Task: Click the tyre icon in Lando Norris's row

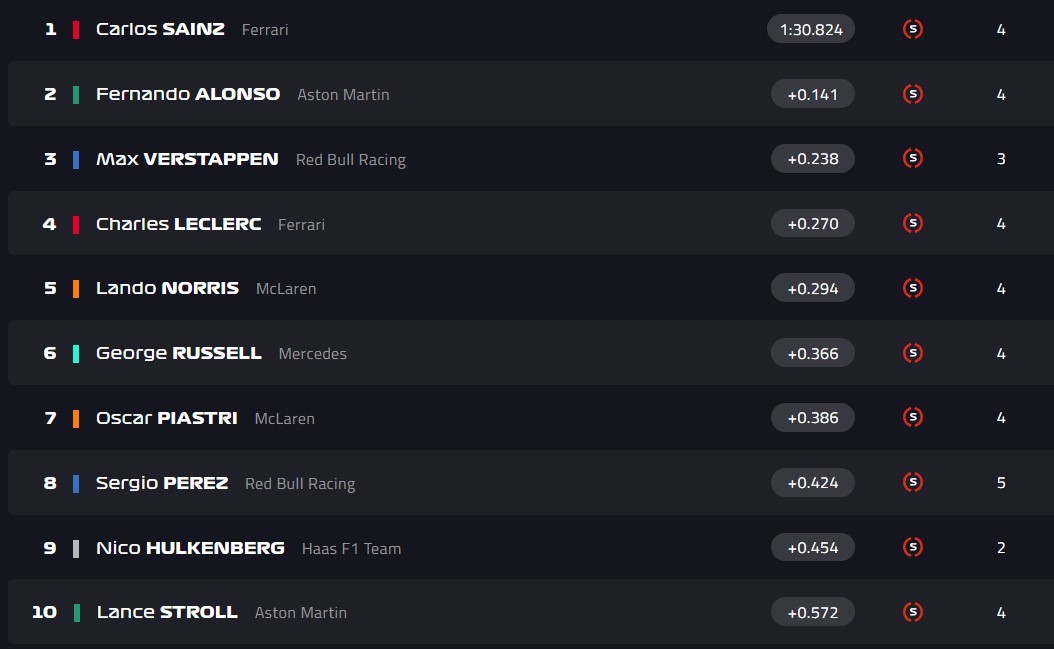Action: pos(912,288)
